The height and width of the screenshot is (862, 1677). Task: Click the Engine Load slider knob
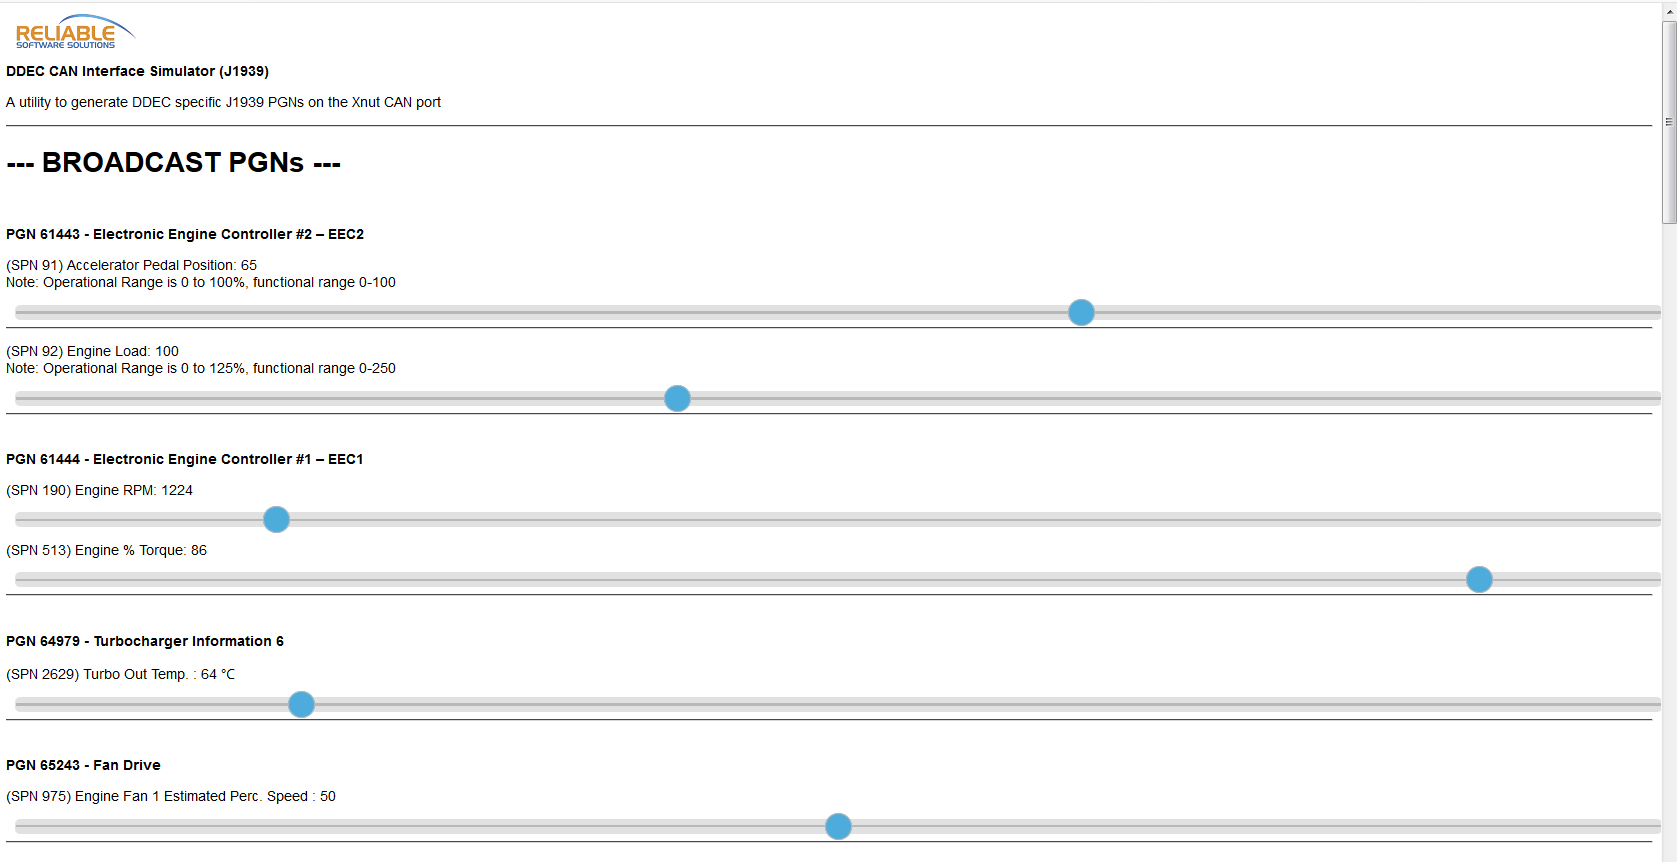677,399
